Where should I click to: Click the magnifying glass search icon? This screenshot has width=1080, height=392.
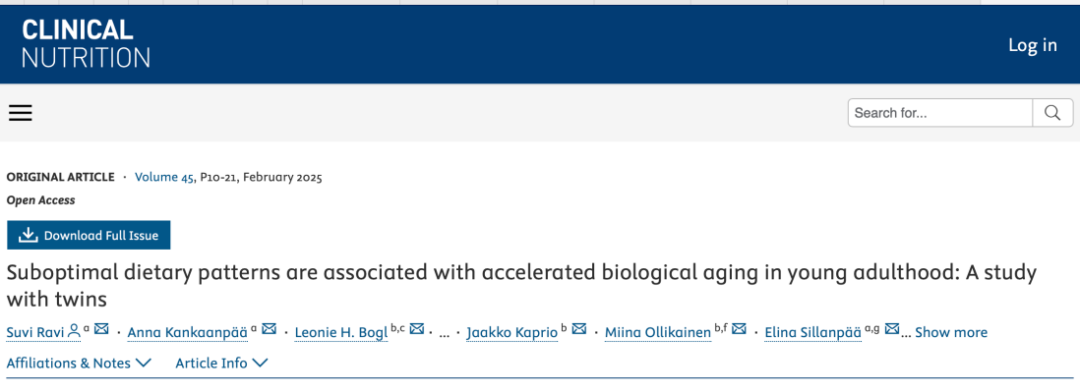click(x=1052, y=113)
